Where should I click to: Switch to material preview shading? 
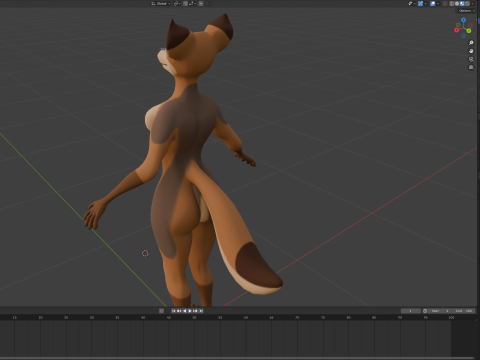(x=462, y=3)
